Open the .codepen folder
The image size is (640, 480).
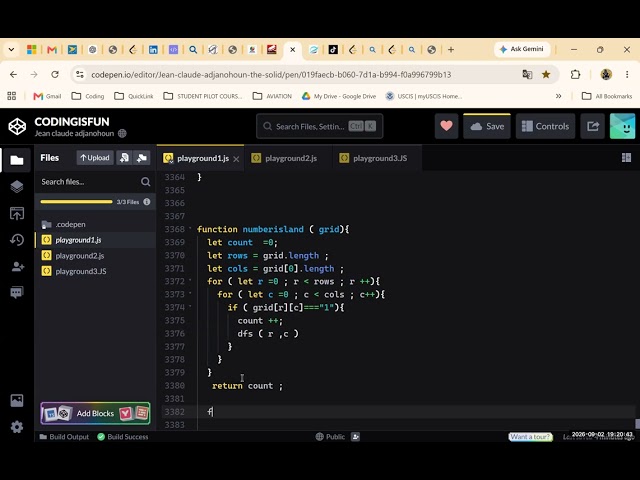(96, 224)
